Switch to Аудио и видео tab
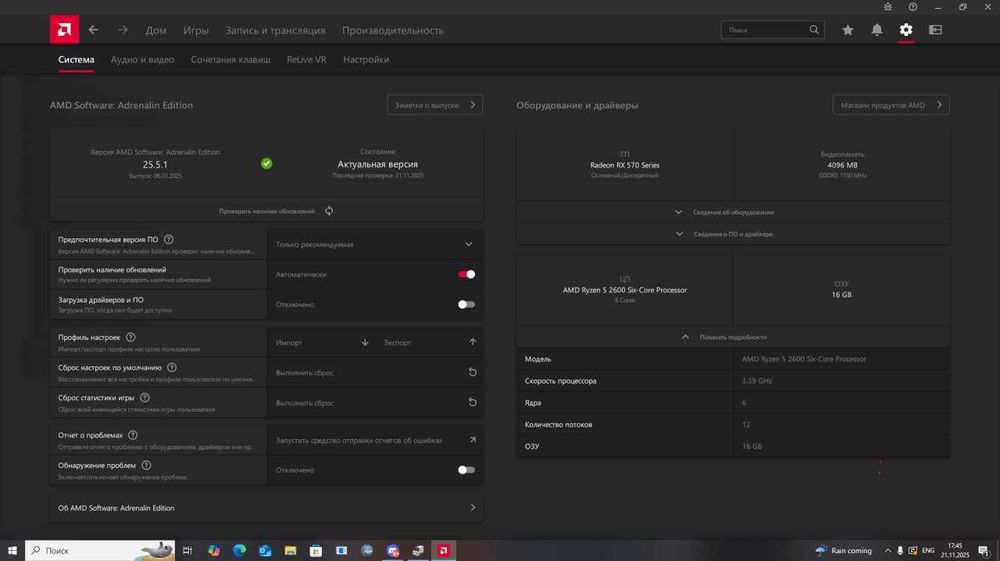This screenshot has width=1000, height=561. (142, 60)
